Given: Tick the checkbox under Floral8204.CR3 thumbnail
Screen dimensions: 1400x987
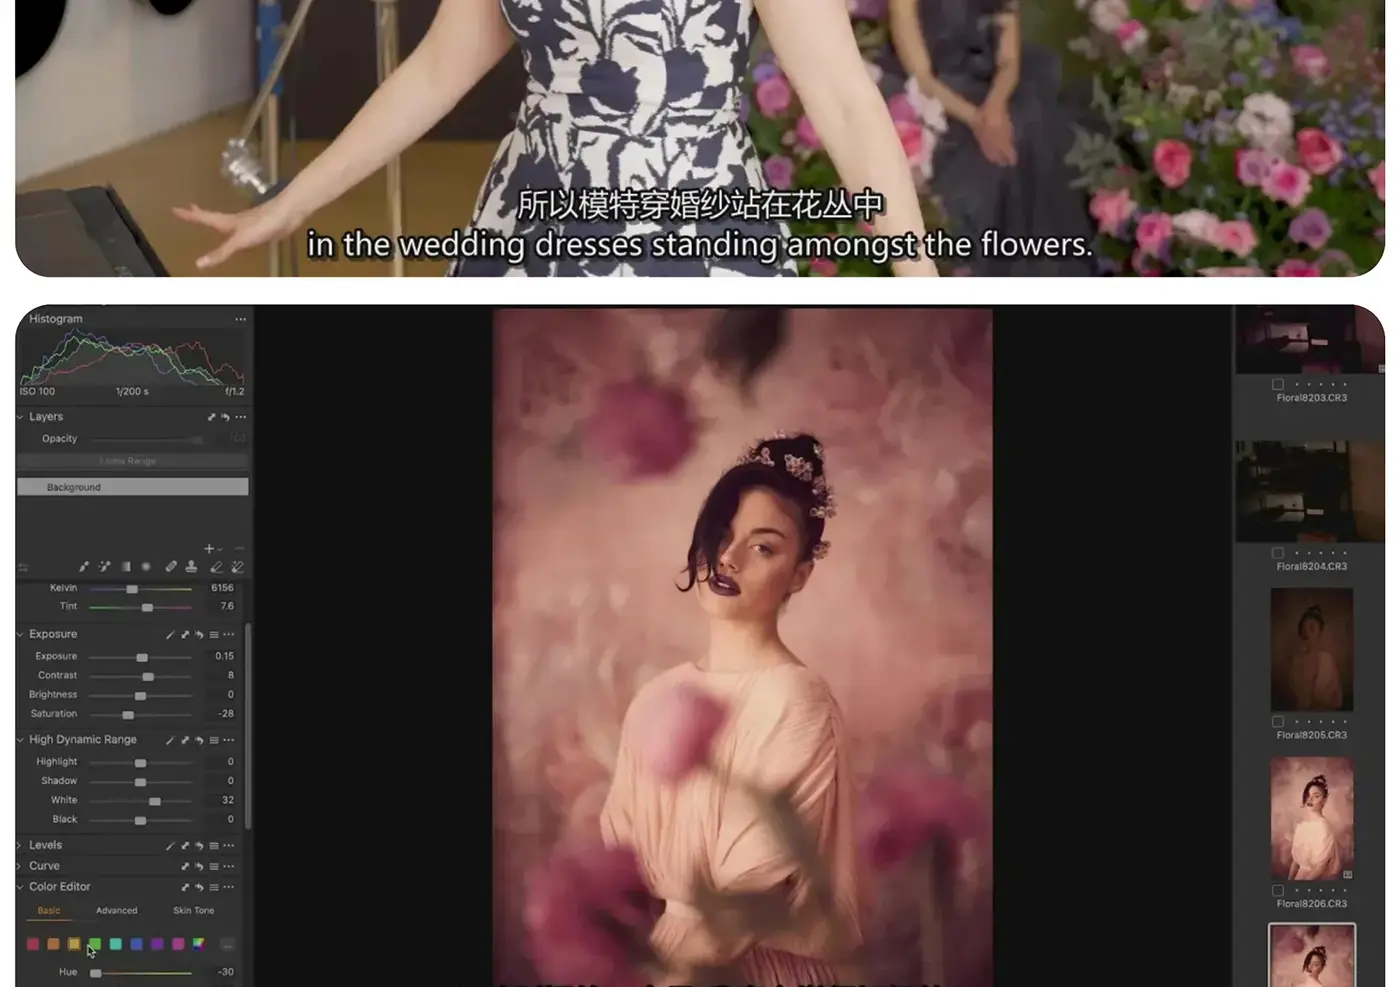Looking at the screenshot, I should click(1278, 553).
